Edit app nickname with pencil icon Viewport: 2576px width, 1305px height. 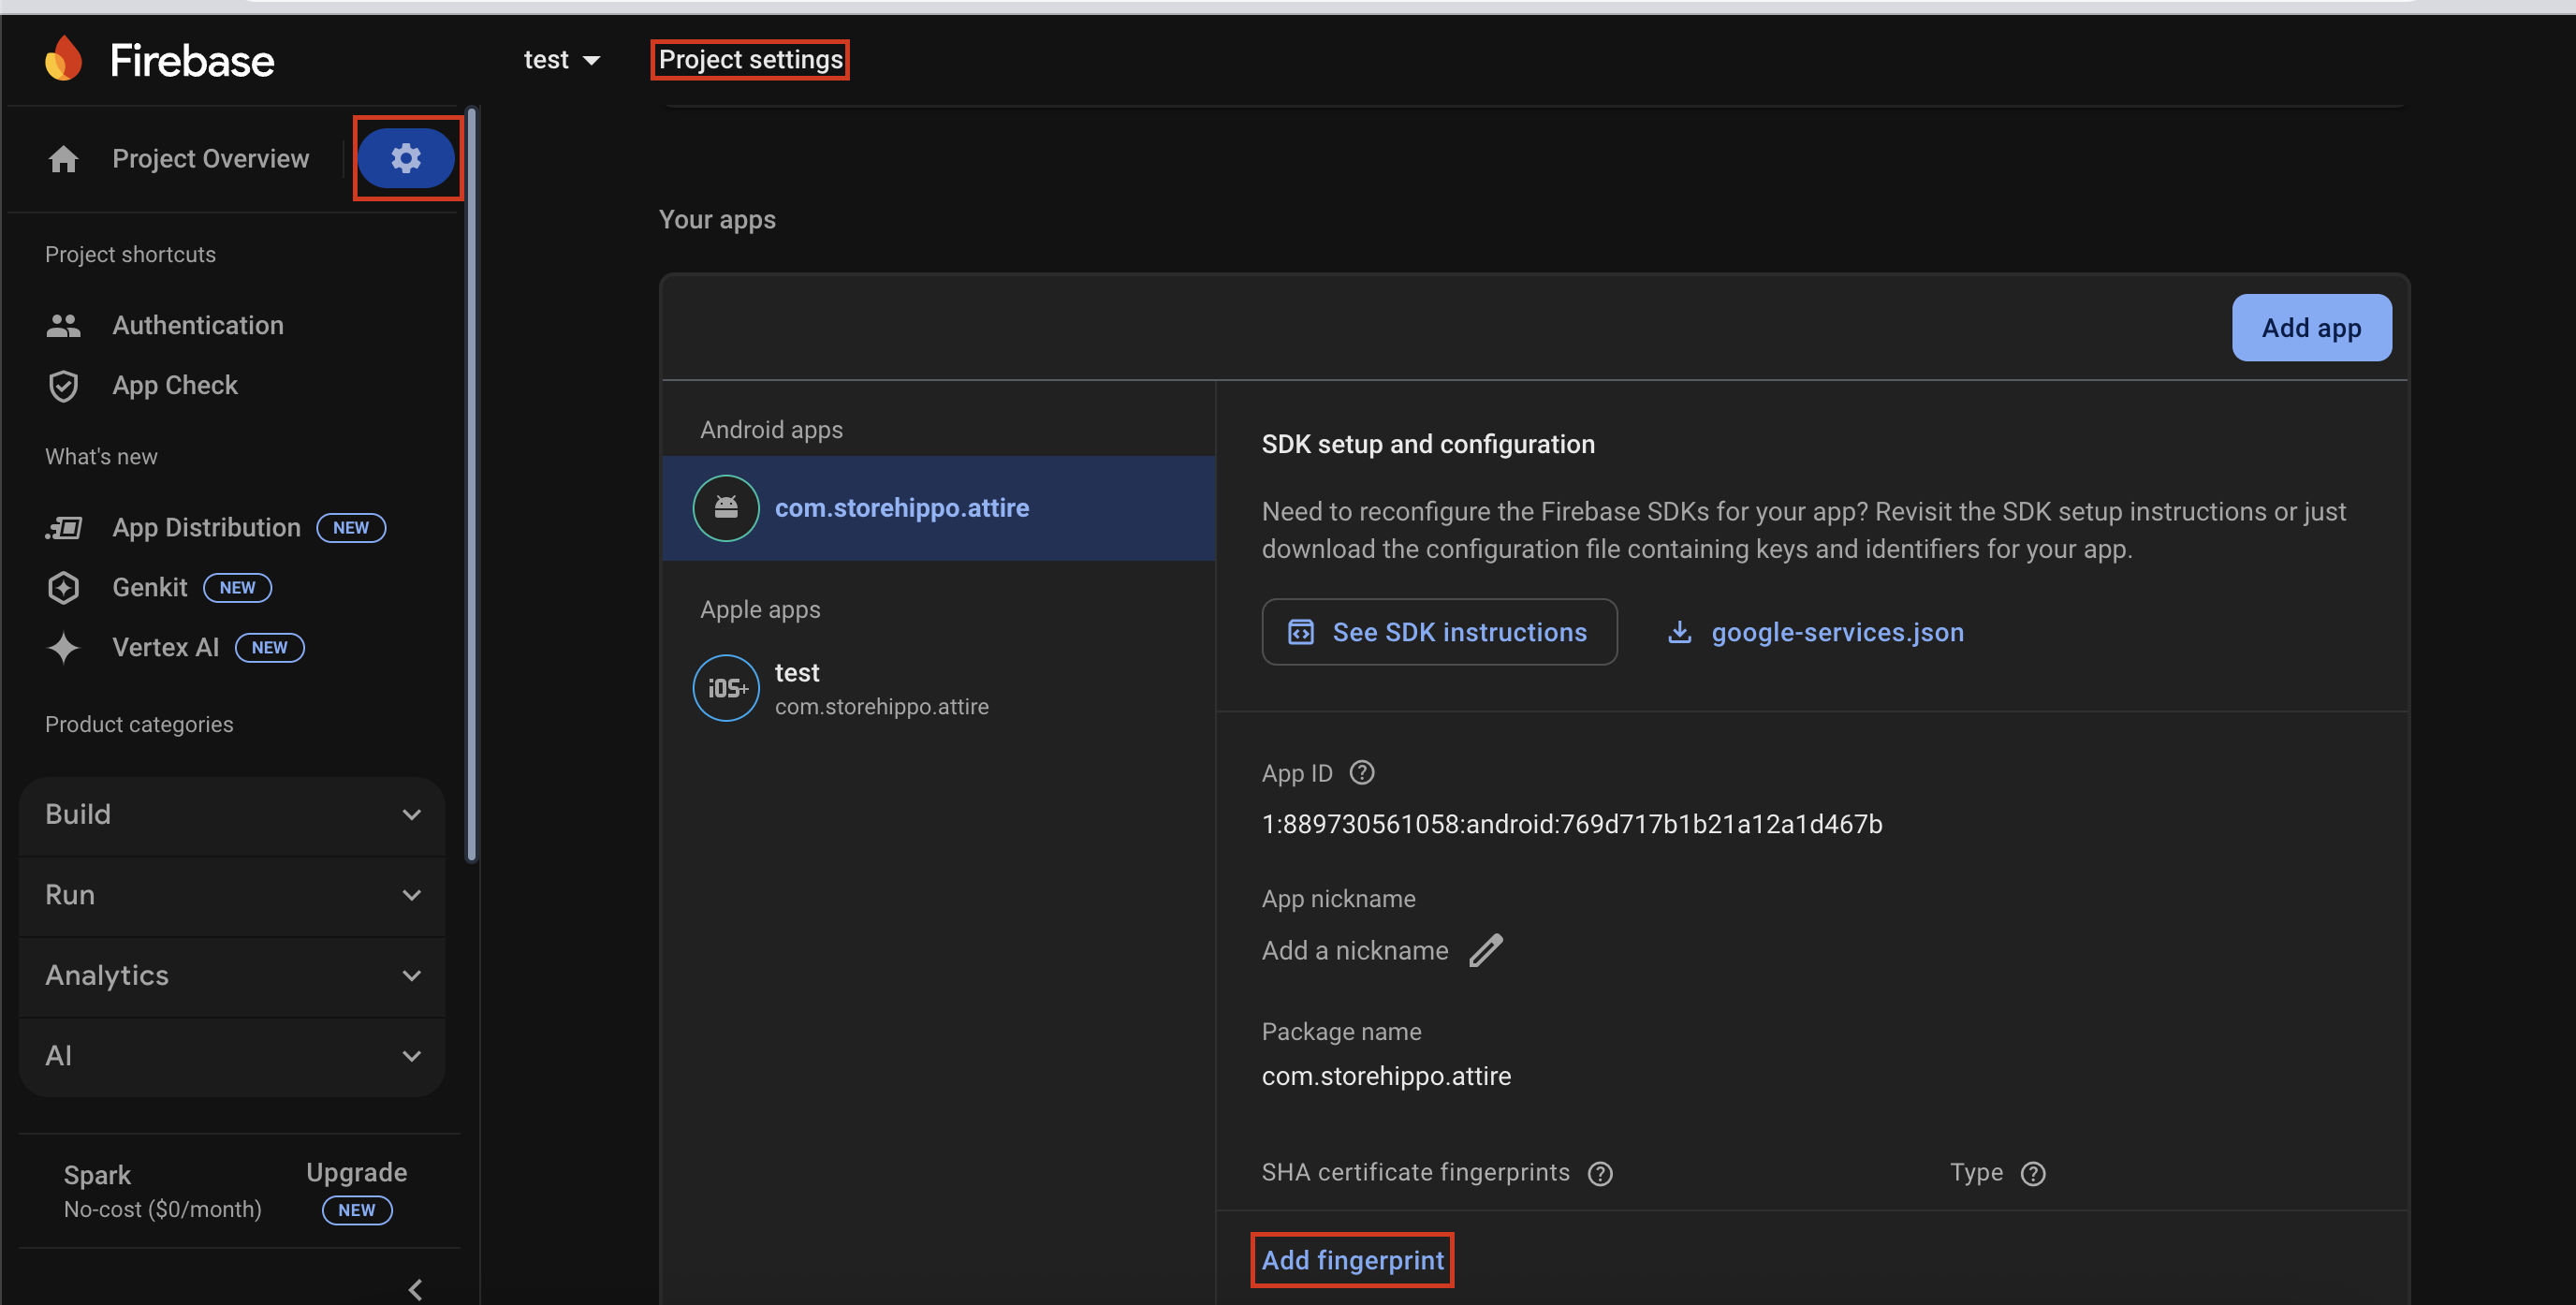[1486, 950]
